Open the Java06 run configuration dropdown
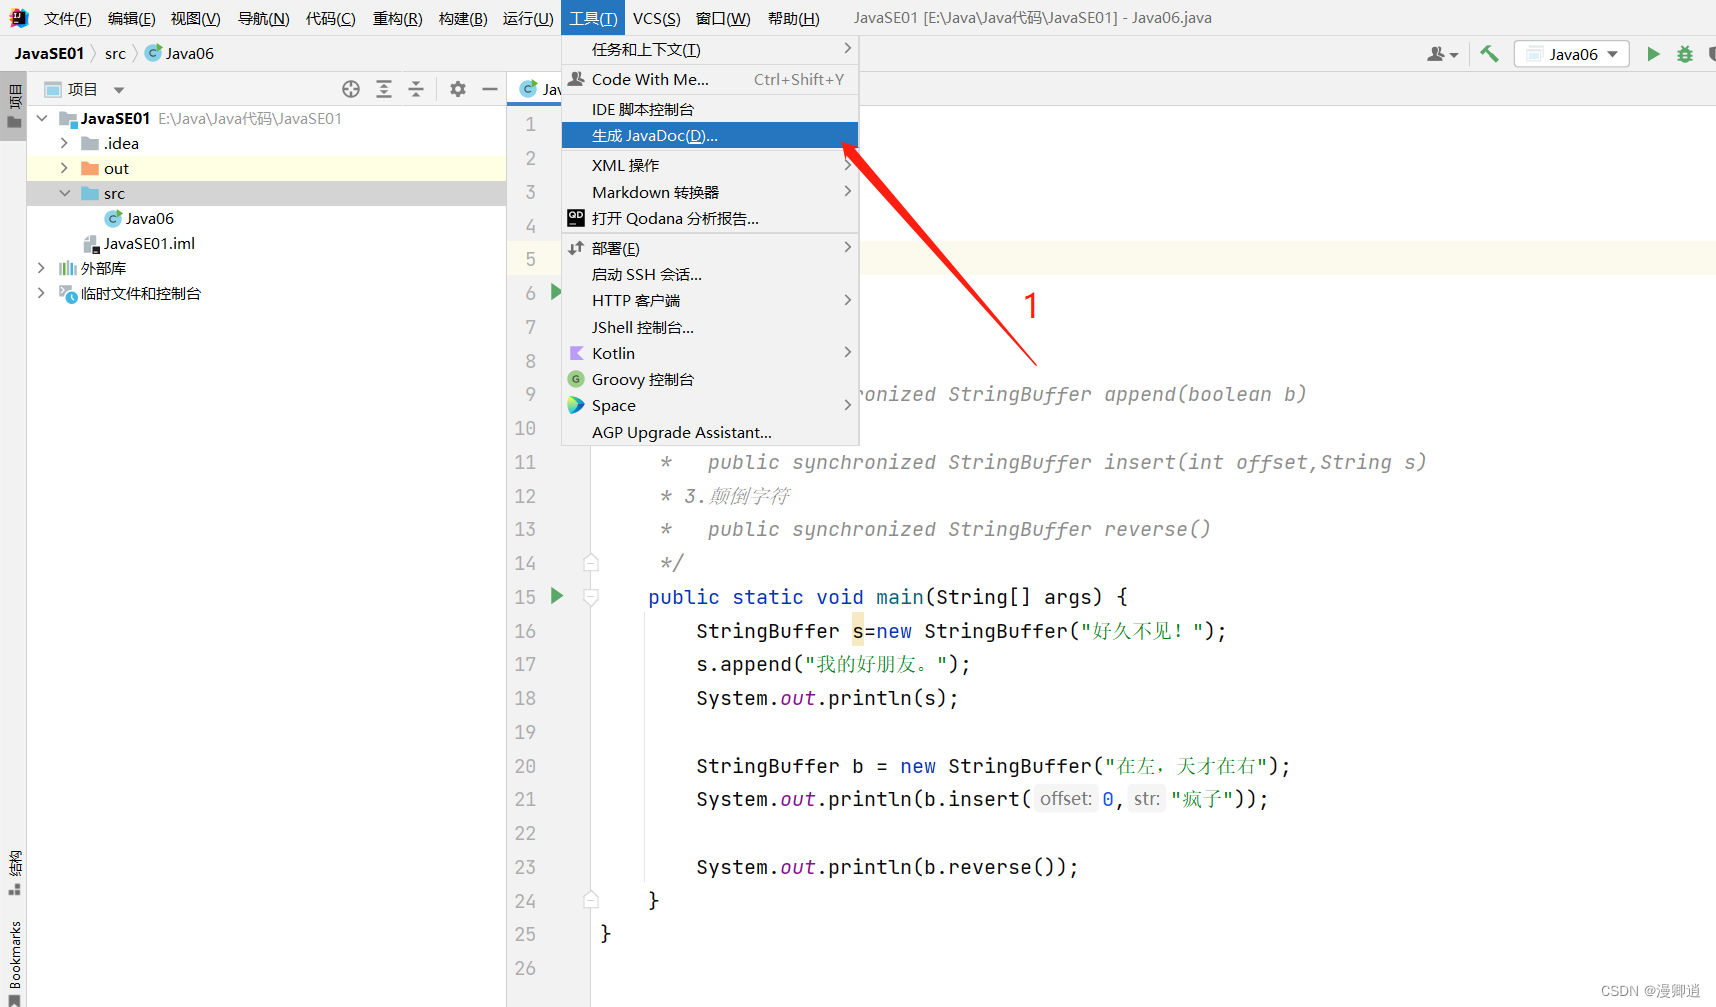1716x1007 pixels. [1572, 54]
